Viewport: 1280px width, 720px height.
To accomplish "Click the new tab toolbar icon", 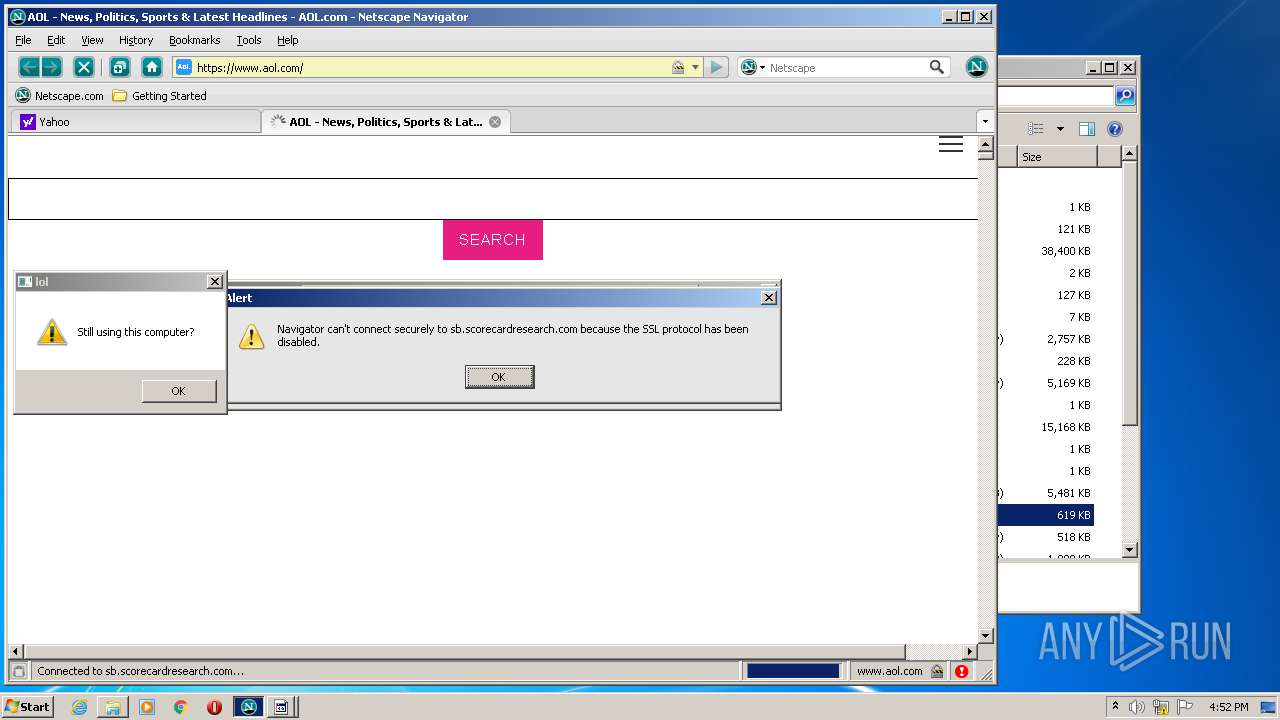I will point(119,67).
